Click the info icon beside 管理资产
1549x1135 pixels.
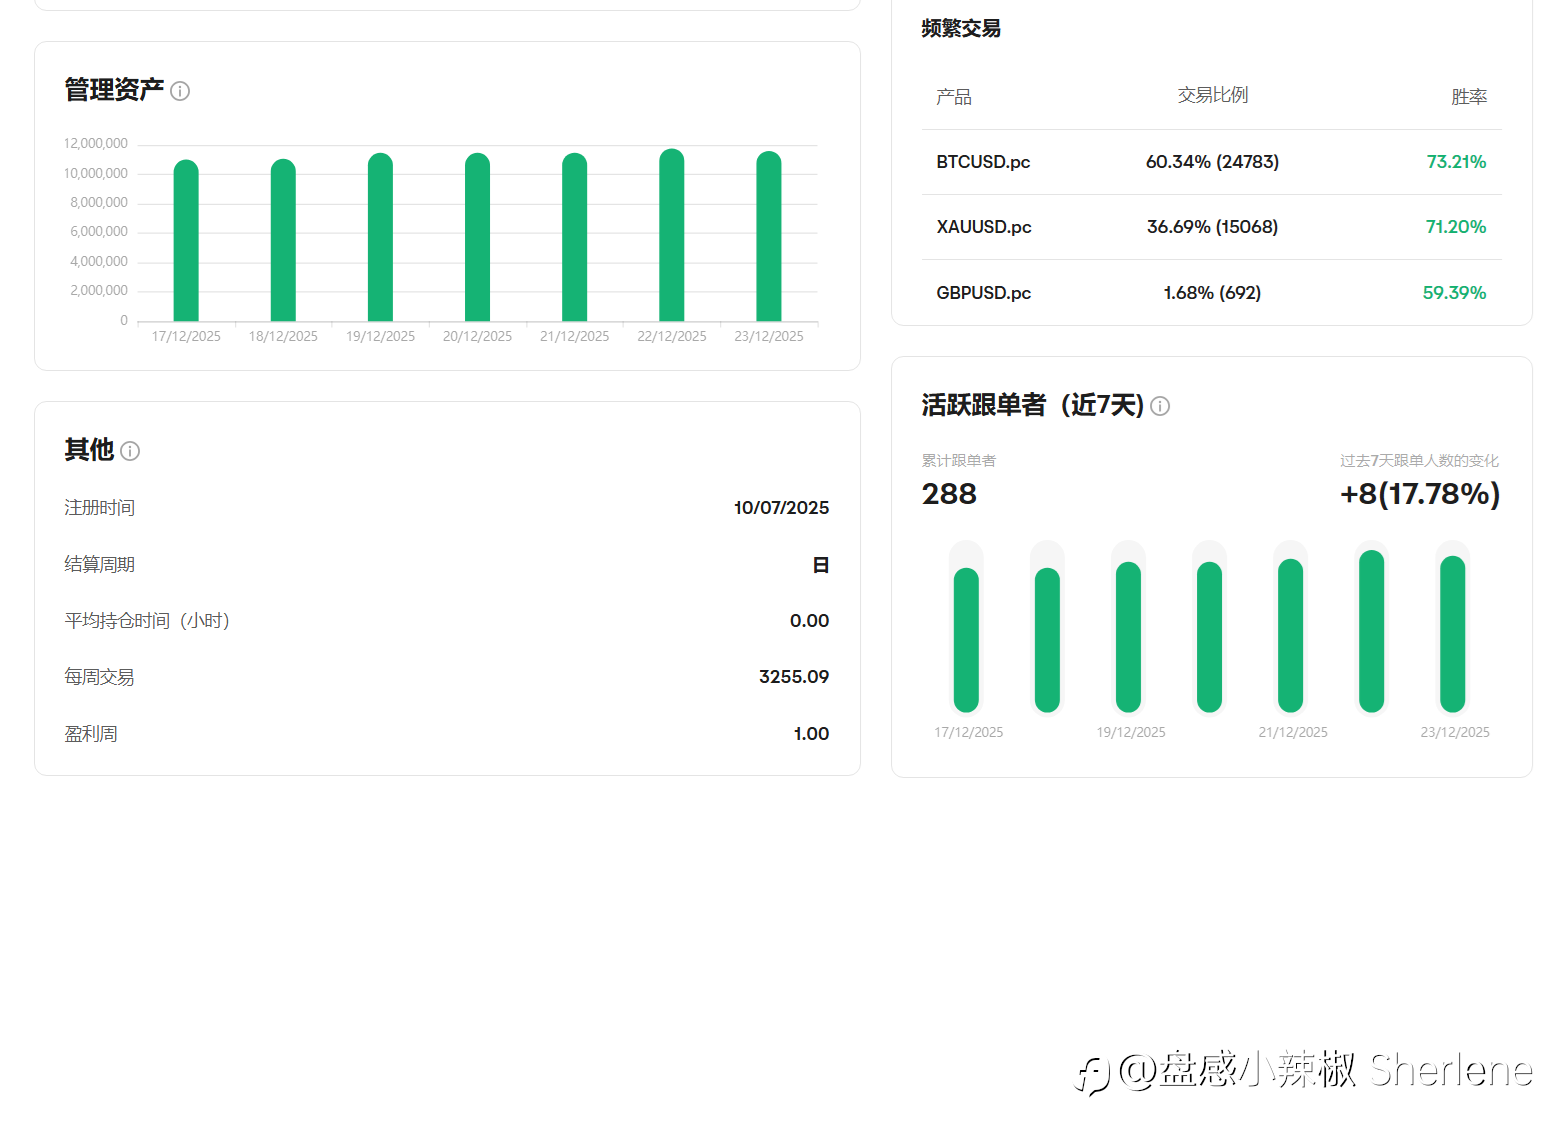coord(180,91)
